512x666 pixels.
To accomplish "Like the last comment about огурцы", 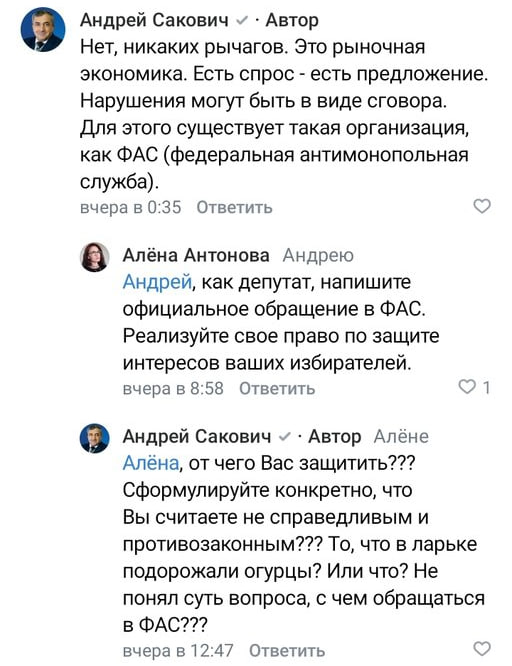I will [x=482, y=649].
